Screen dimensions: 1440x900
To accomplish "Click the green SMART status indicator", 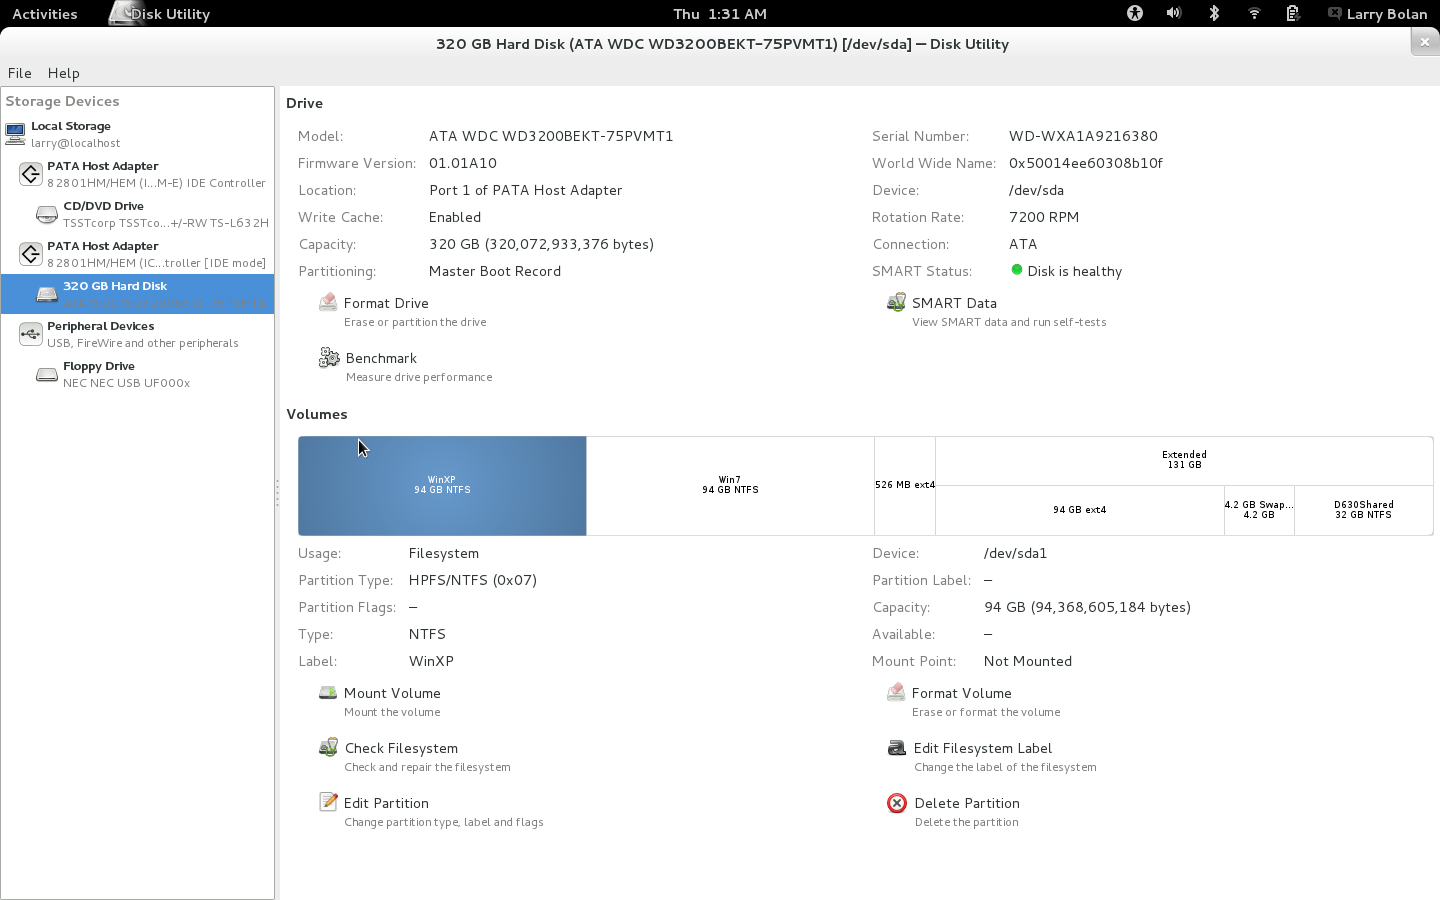I will click(x=1017, y=270).
